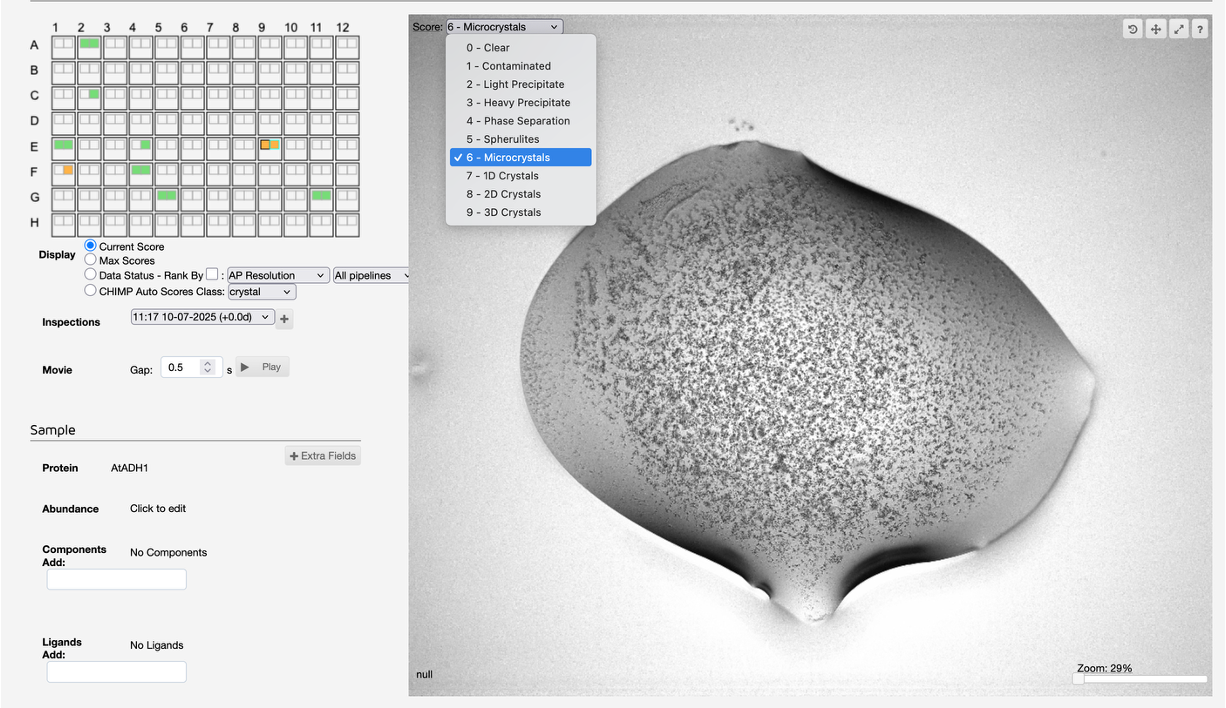Select 3 - Heavy Precipitate
This screenshot has width=1226, height=708.
(521, 102)
